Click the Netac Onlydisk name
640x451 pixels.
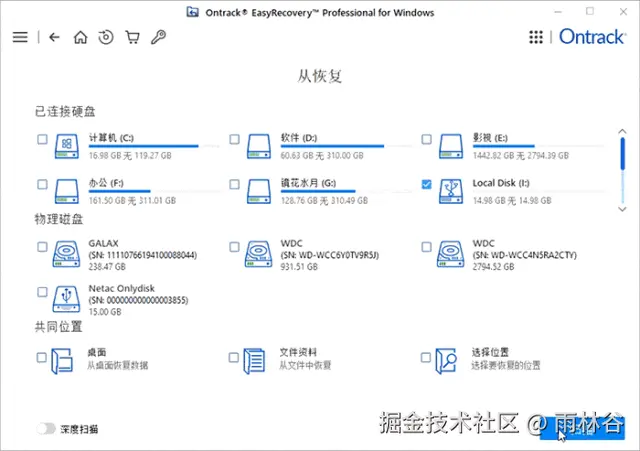(x=122, y=288)
